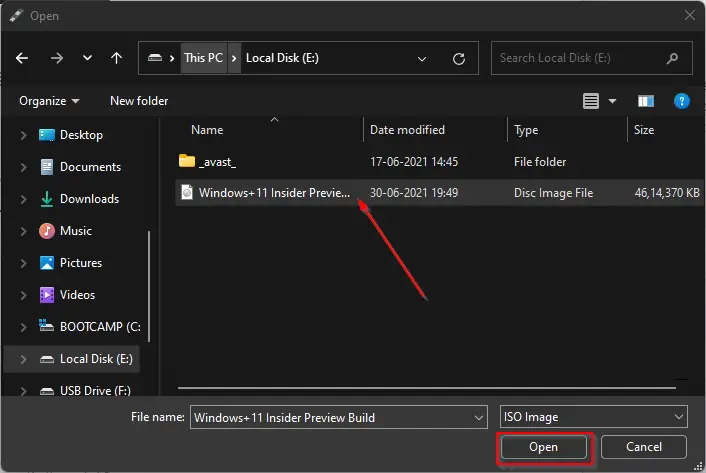The width and height of the screenshot is (706, 473).
Task: Sort files by Type column
Action: (526, 130)
